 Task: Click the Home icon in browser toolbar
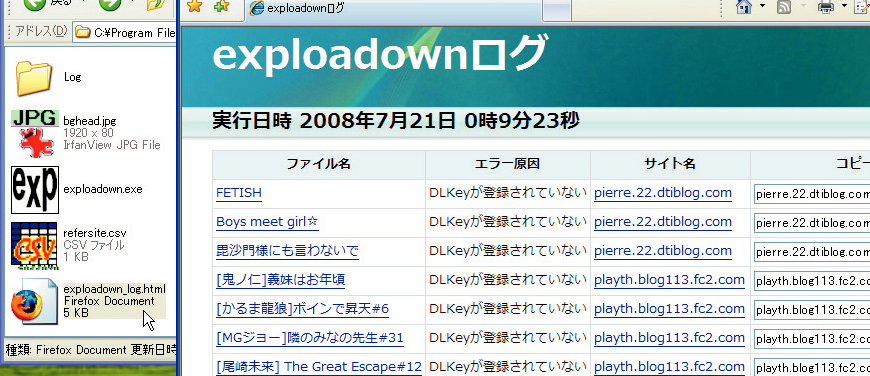pyautogui.click(x=744, y=6)
